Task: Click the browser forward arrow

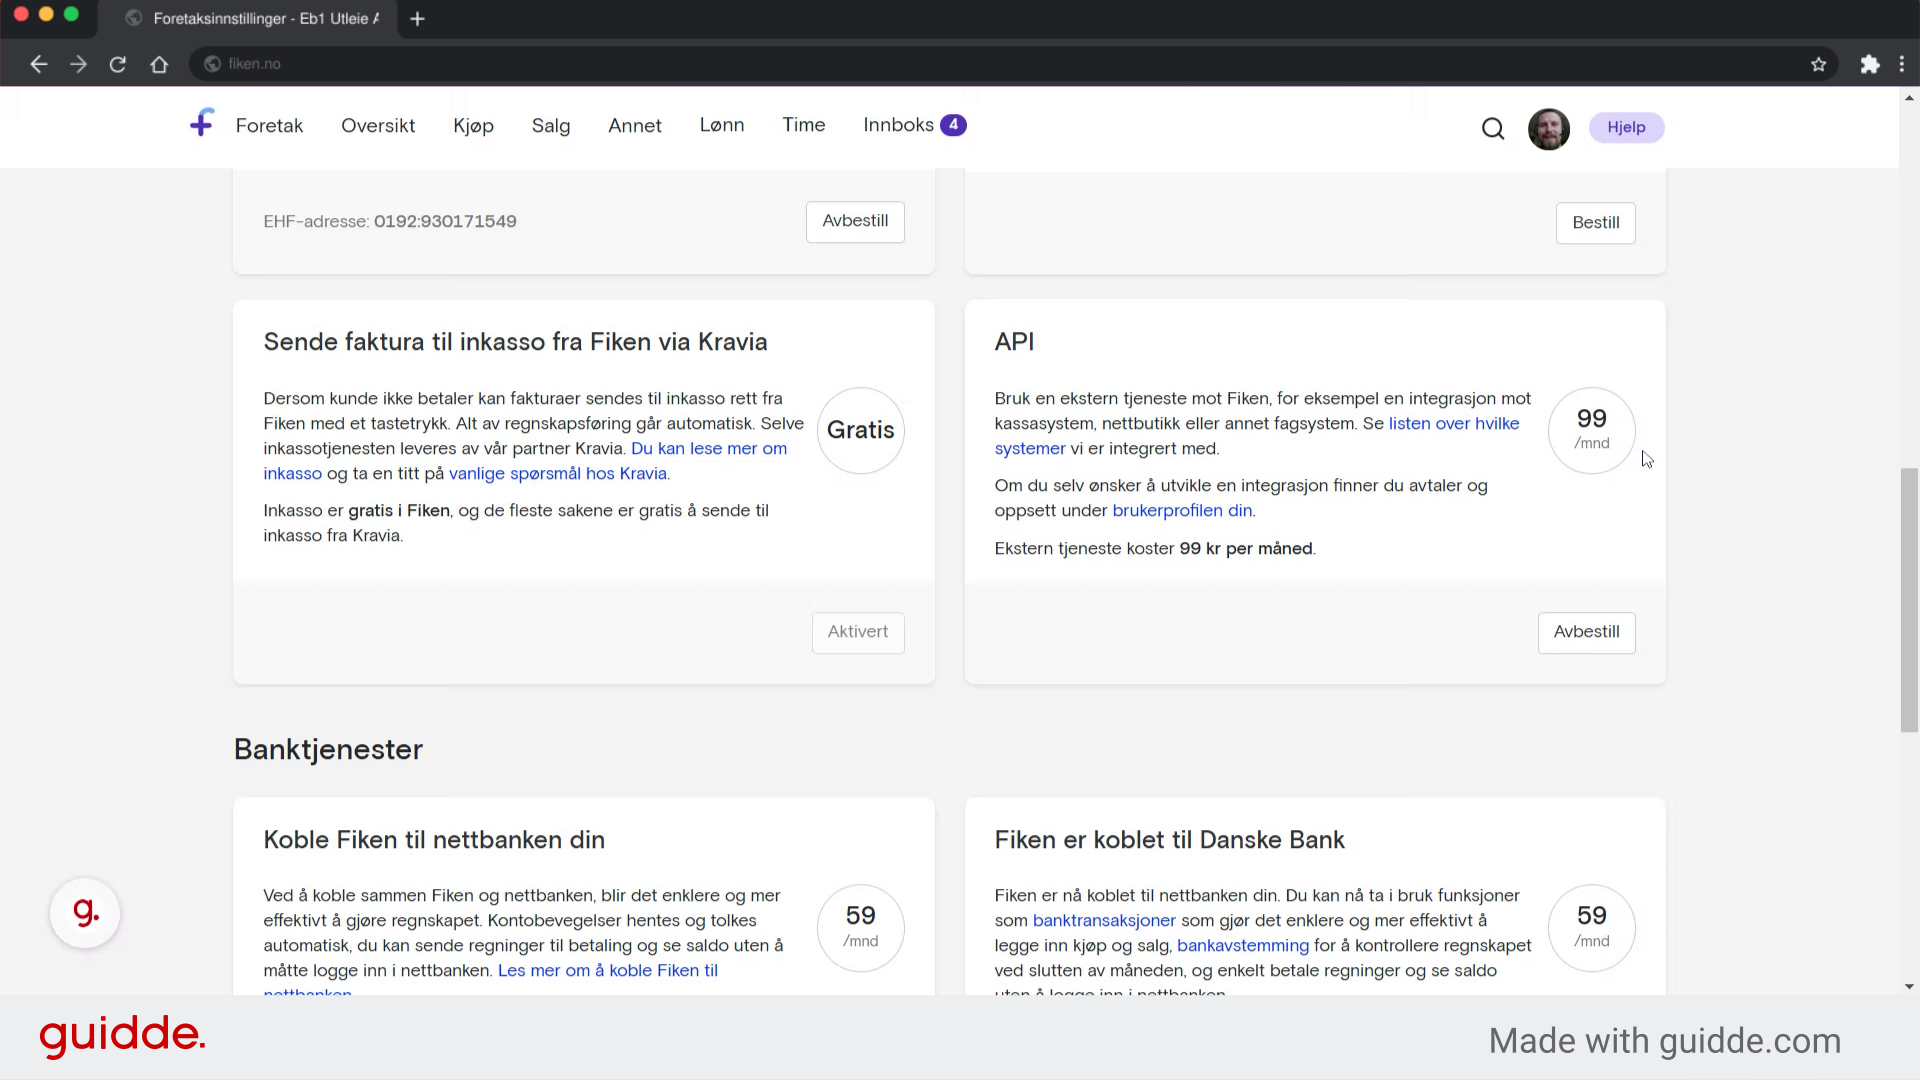Action: pyautogui.click(x=78, y=64)
